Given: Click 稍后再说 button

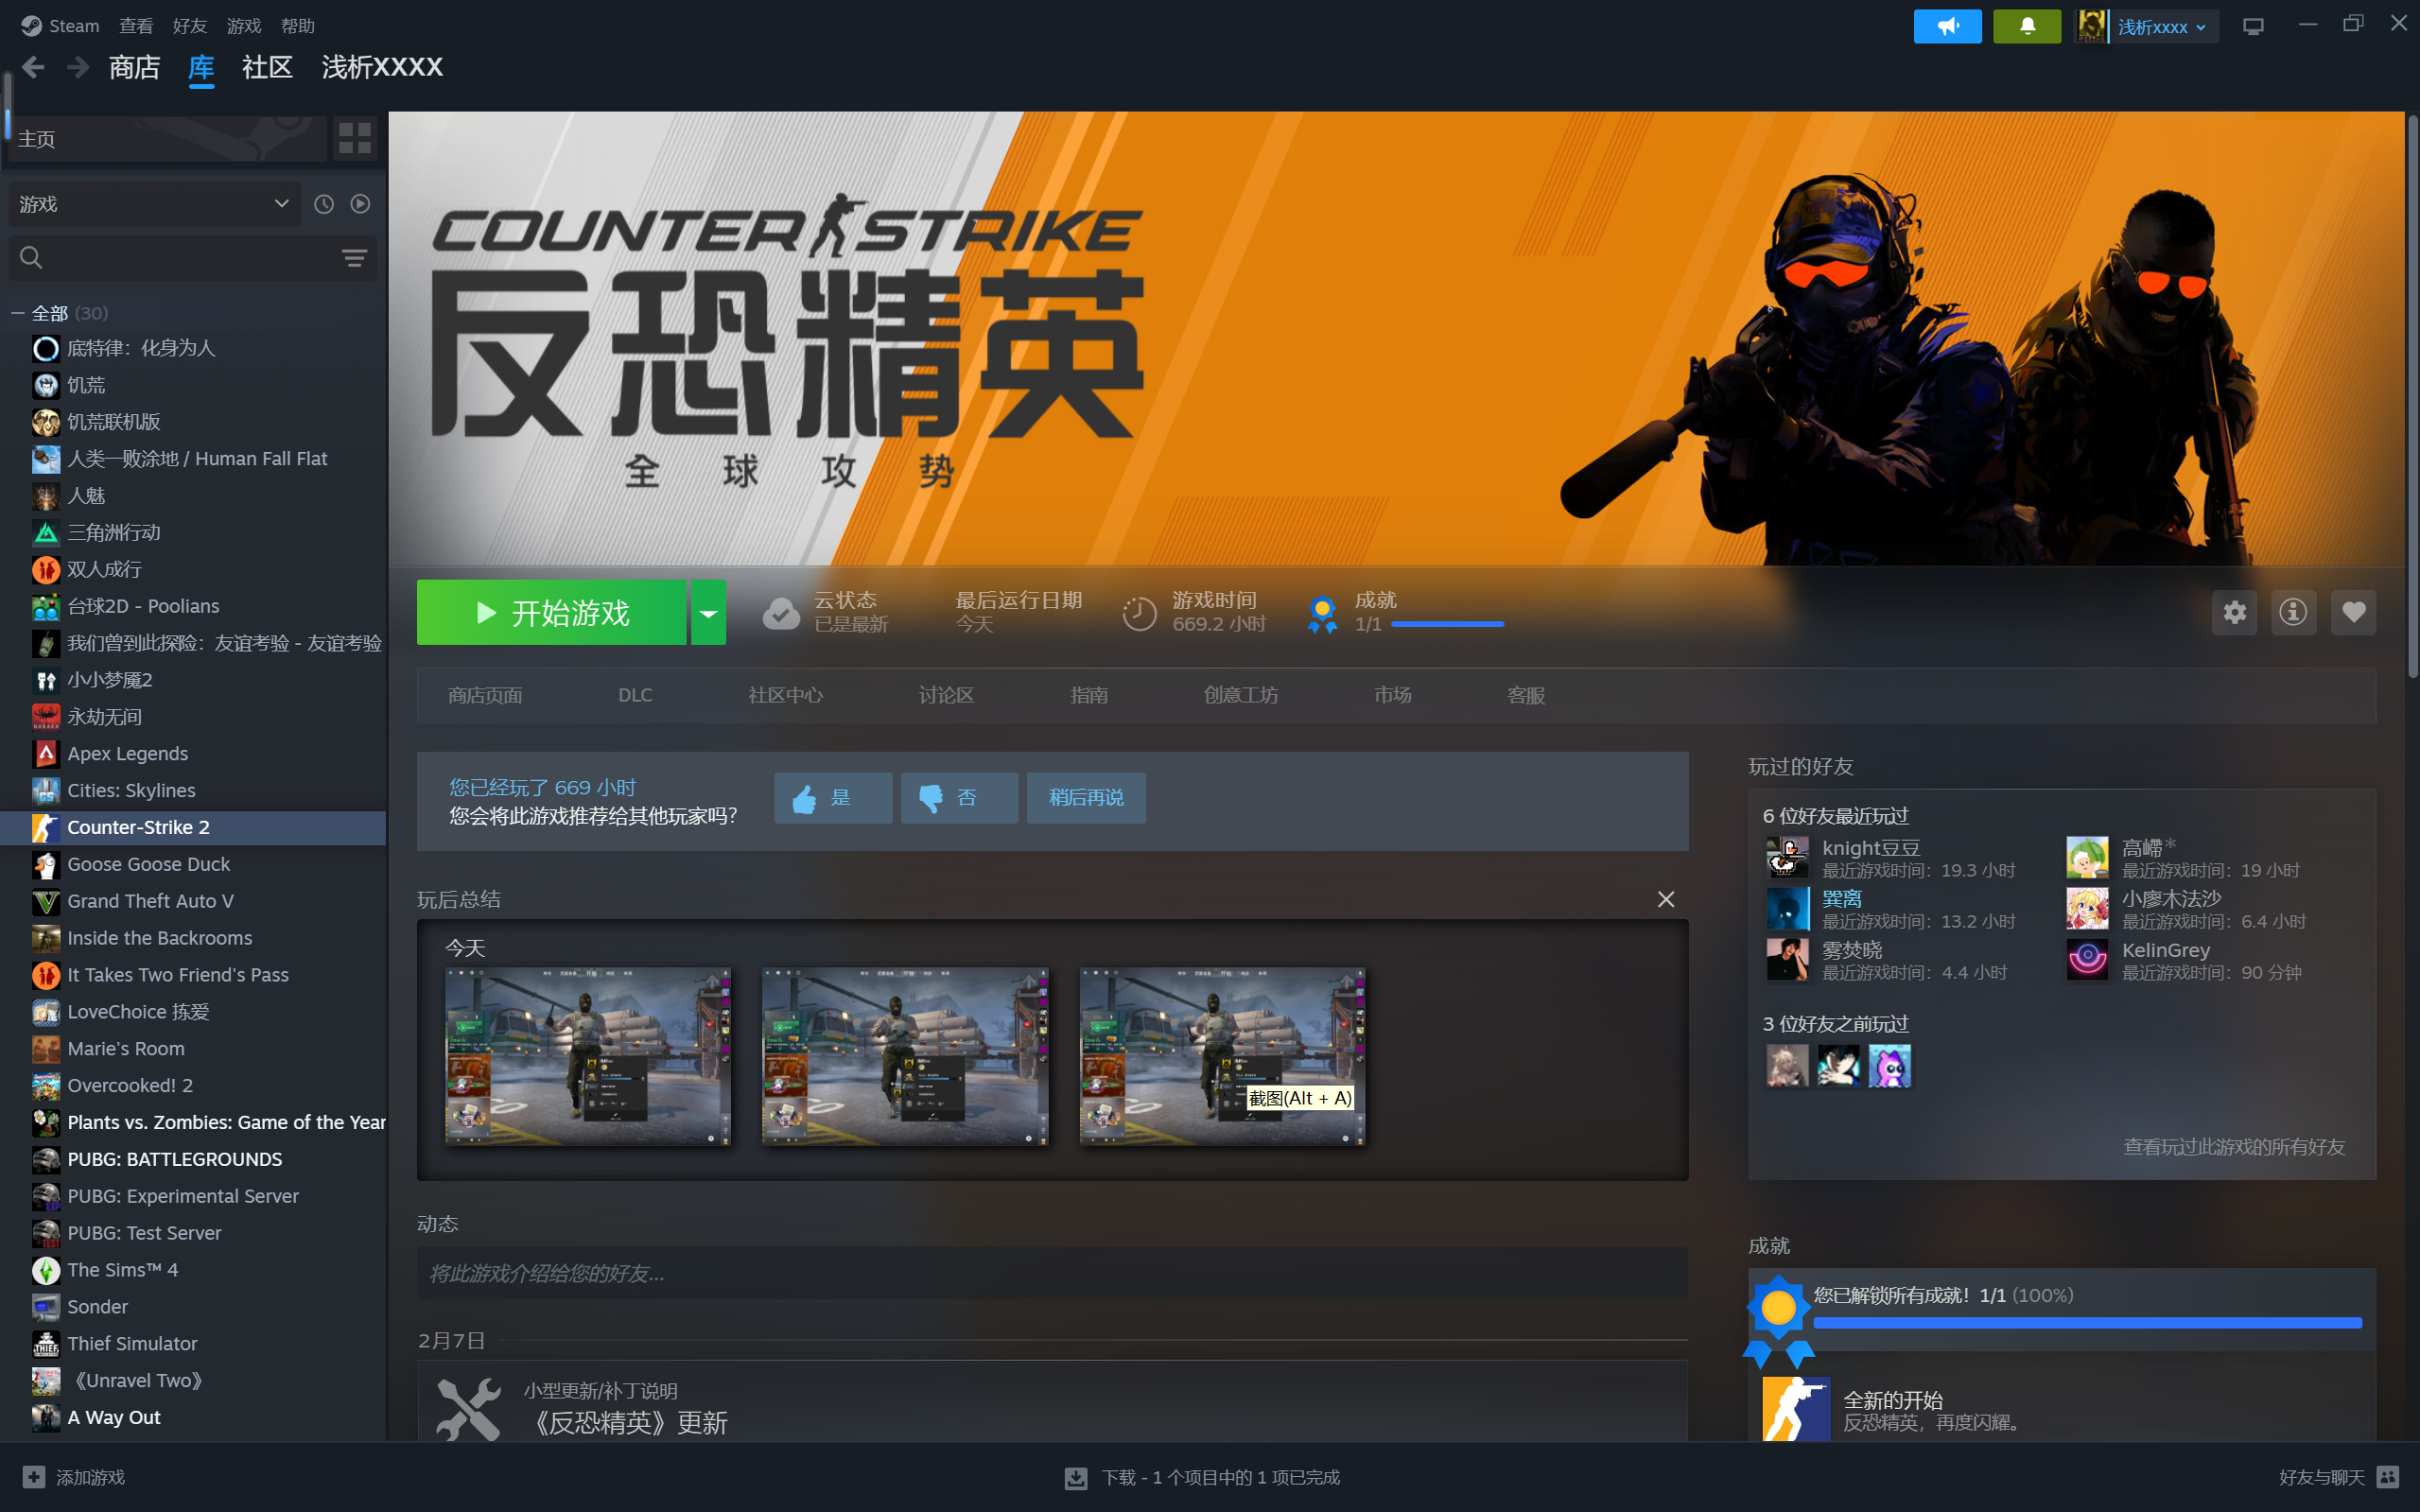Looking at the screenshot, I should 1086,798.
